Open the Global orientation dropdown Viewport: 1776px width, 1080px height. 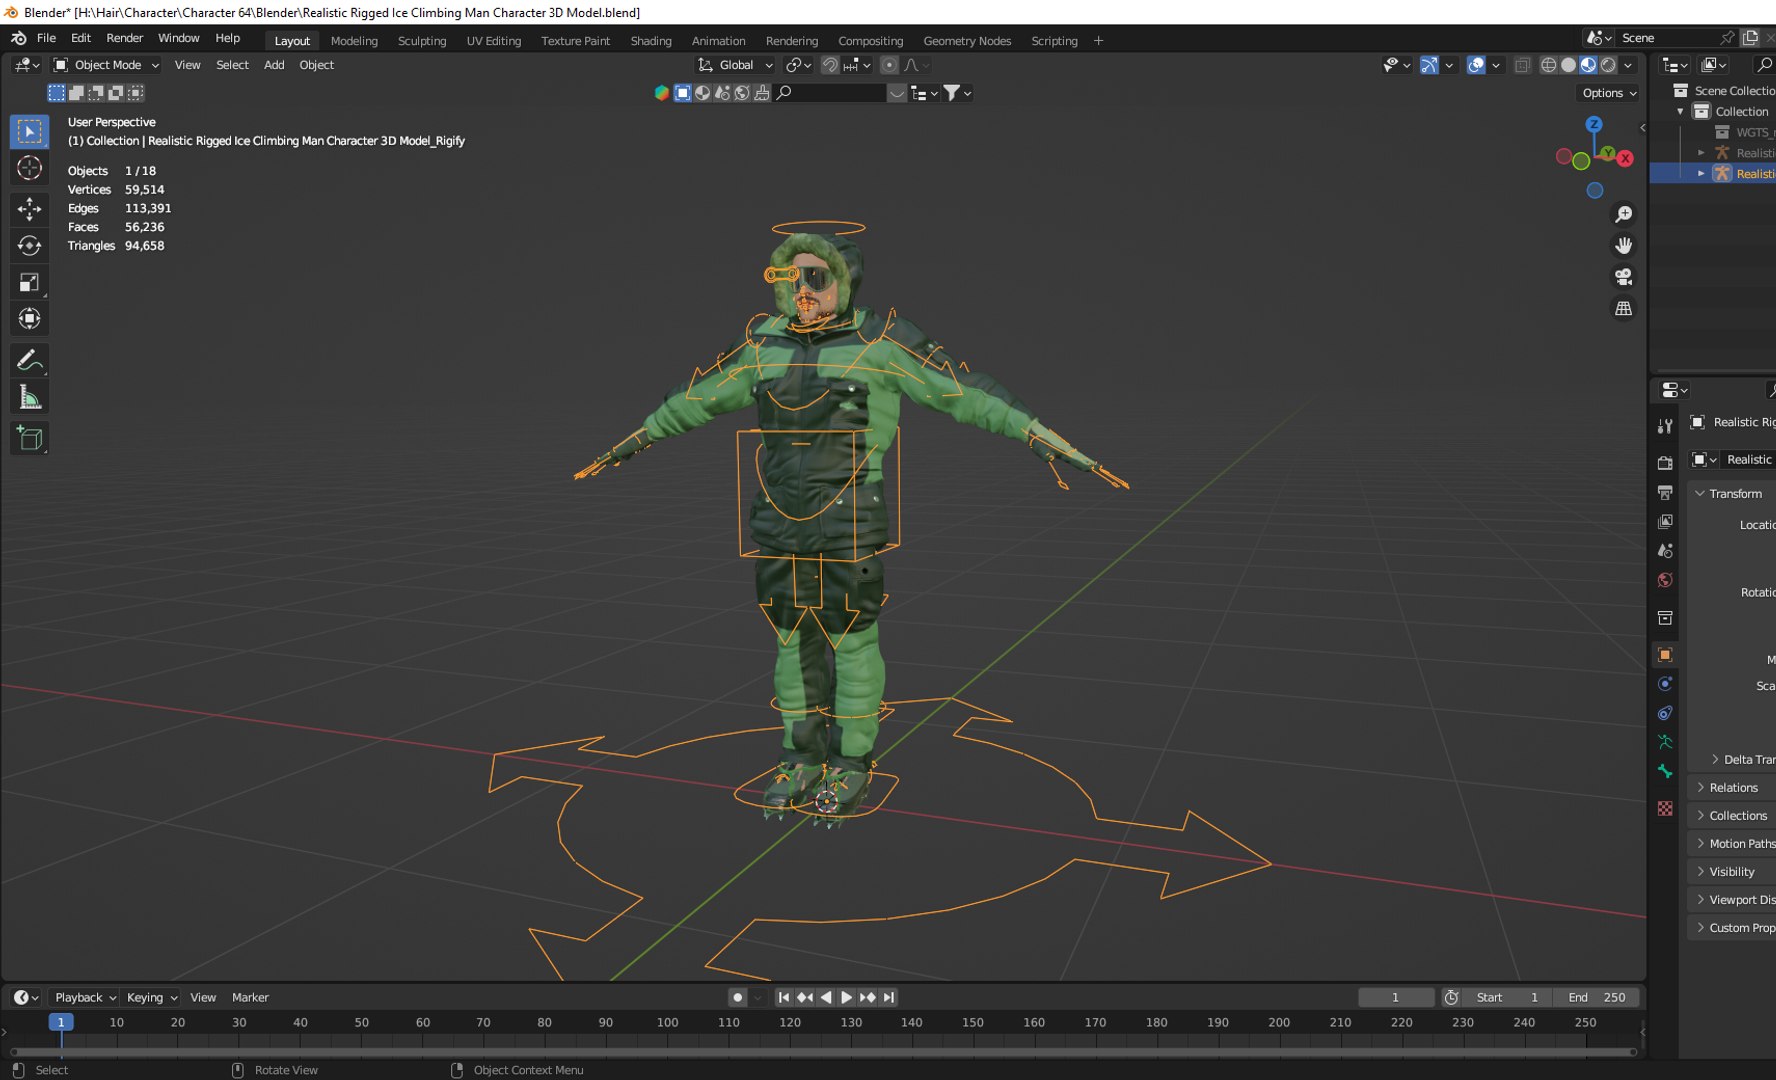coord(735,65)
